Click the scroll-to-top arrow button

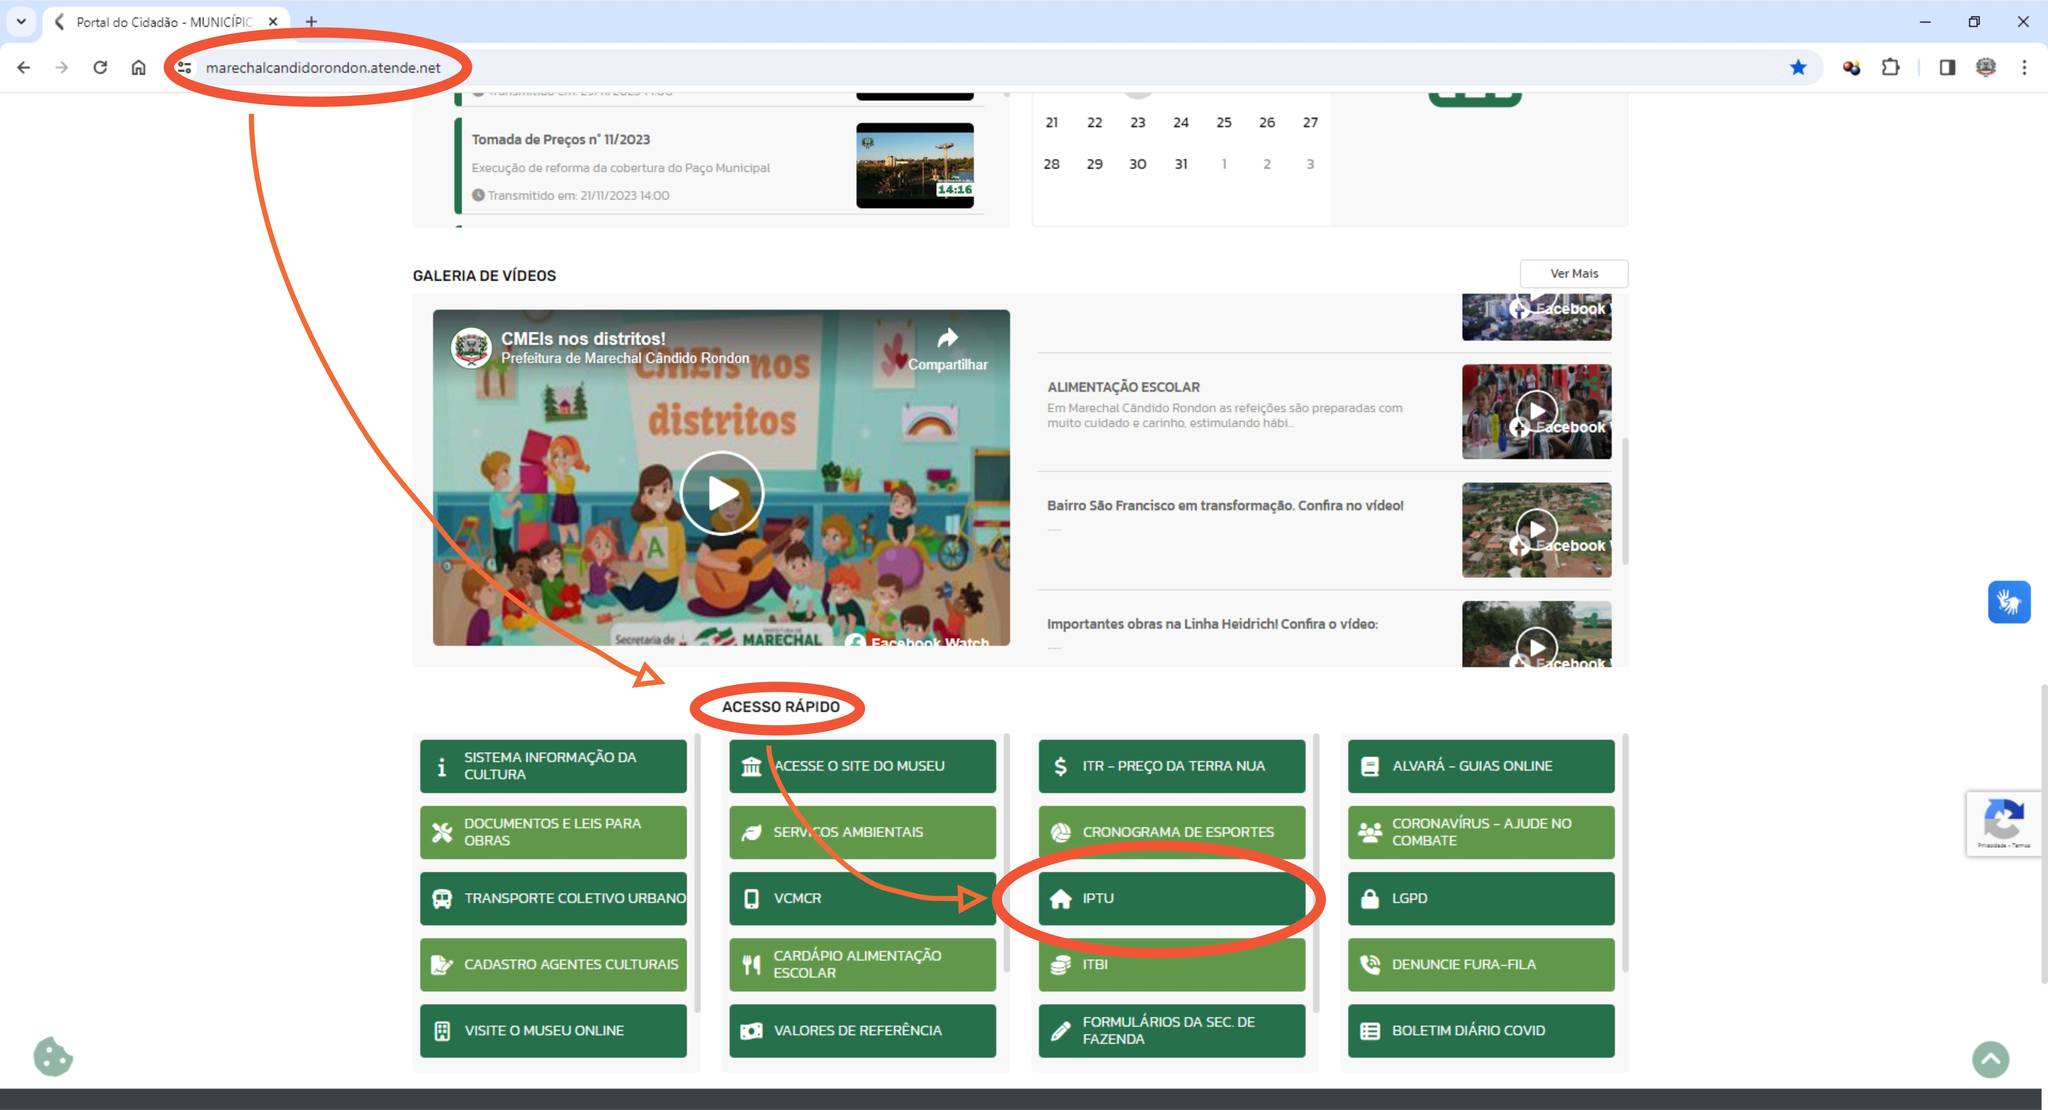[1990, 1059]
